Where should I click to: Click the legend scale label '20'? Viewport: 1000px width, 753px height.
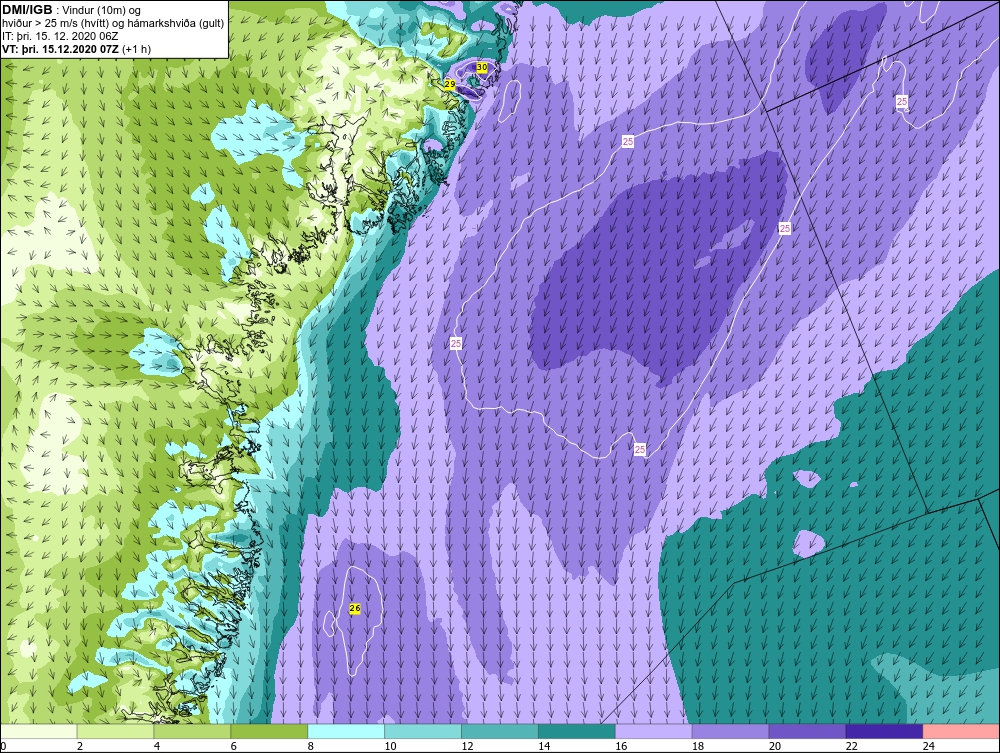click(775, 746)
